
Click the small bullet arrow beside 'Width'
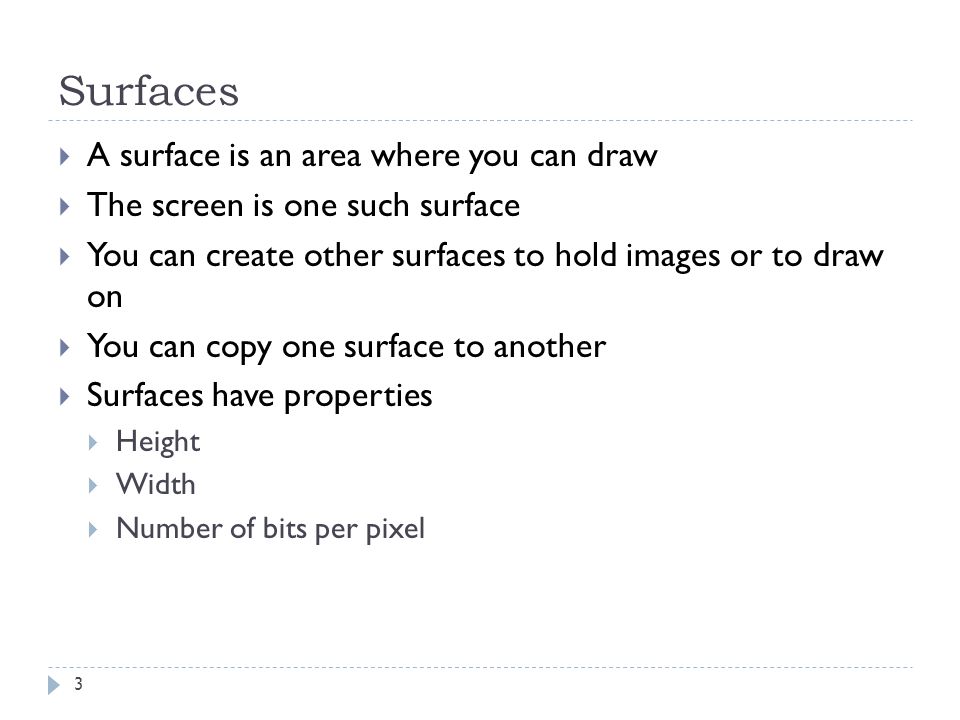(x=92, y=486)
